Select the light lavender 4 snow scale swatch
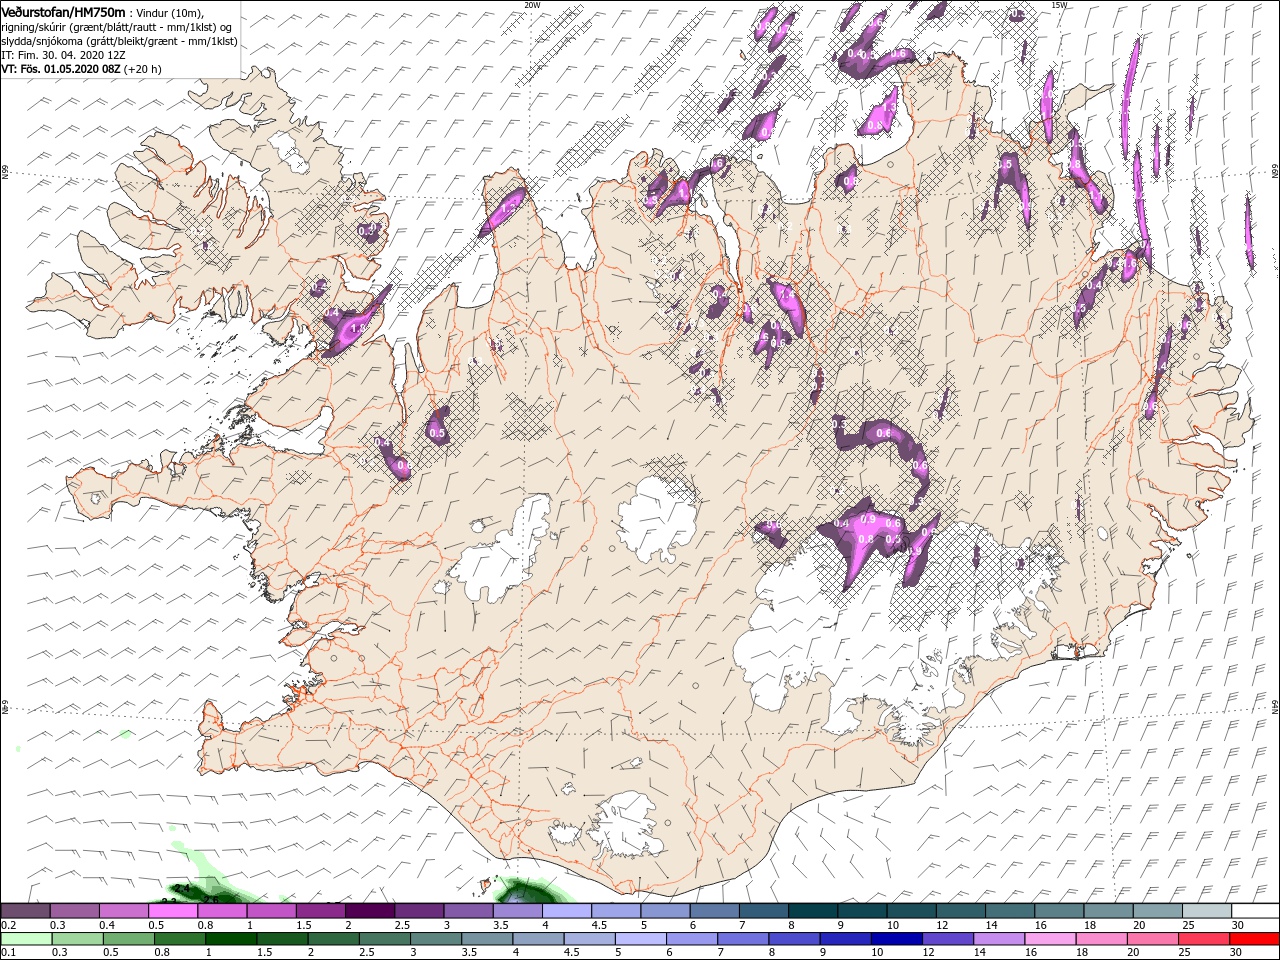The width and height of the screenshot is (1280, 960). point(566,910)
